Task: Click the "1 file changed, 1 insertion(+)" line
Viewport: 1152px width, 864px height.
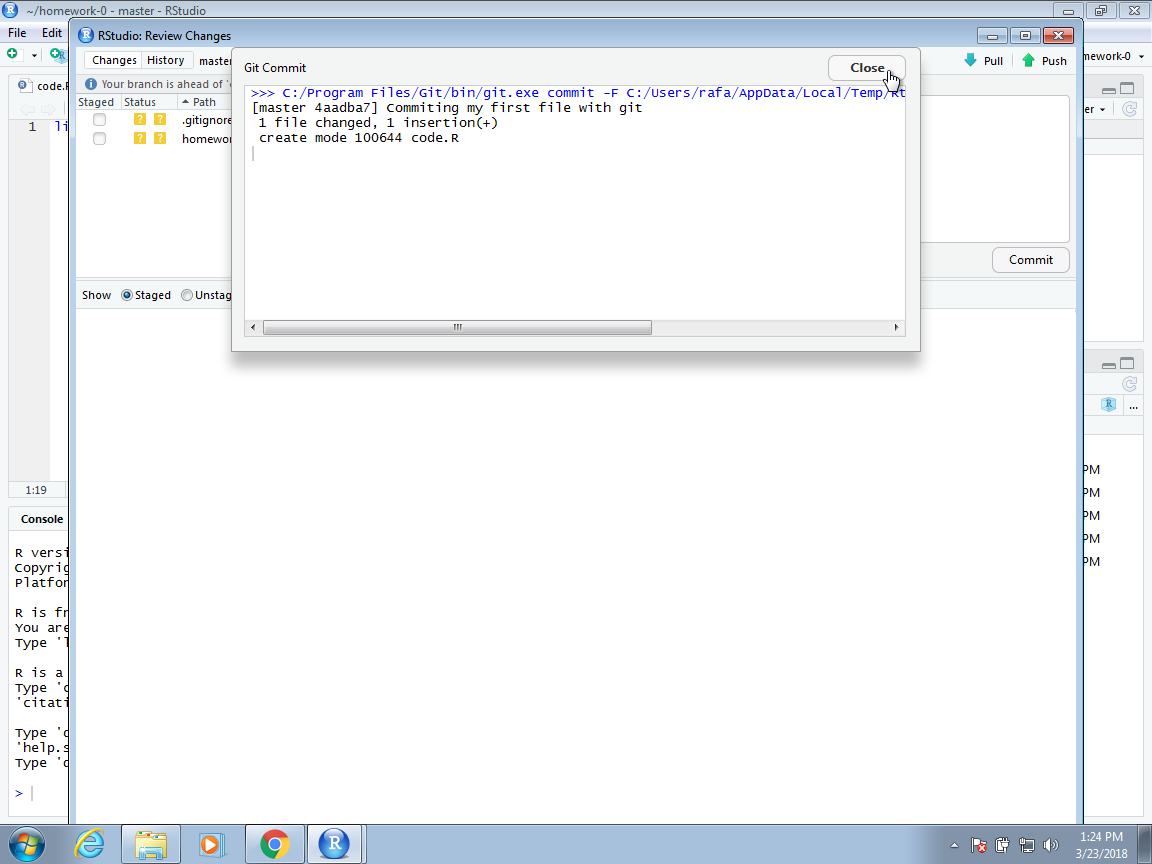Action: pyautogui.click(x=378, y=123)
